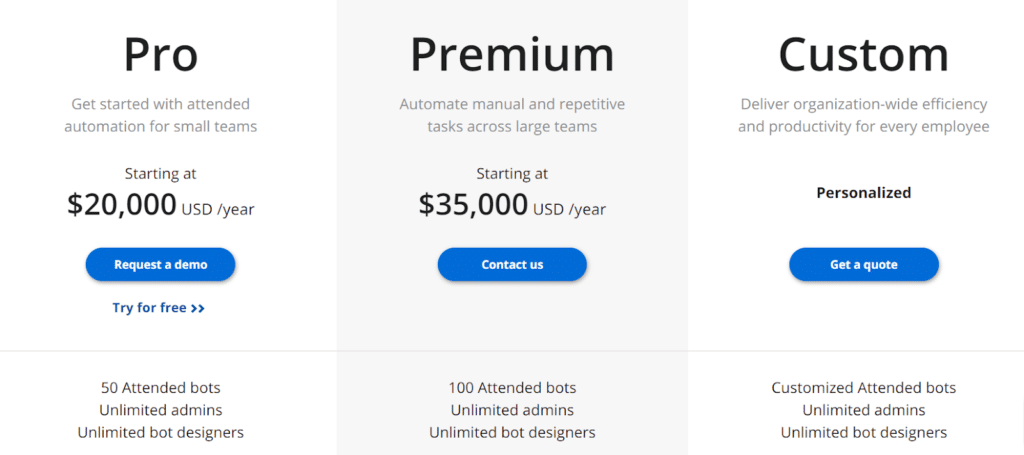The image size is (1024, 455).
Task: Click the Premium description about large teams
Action: (x=512, y=115)
